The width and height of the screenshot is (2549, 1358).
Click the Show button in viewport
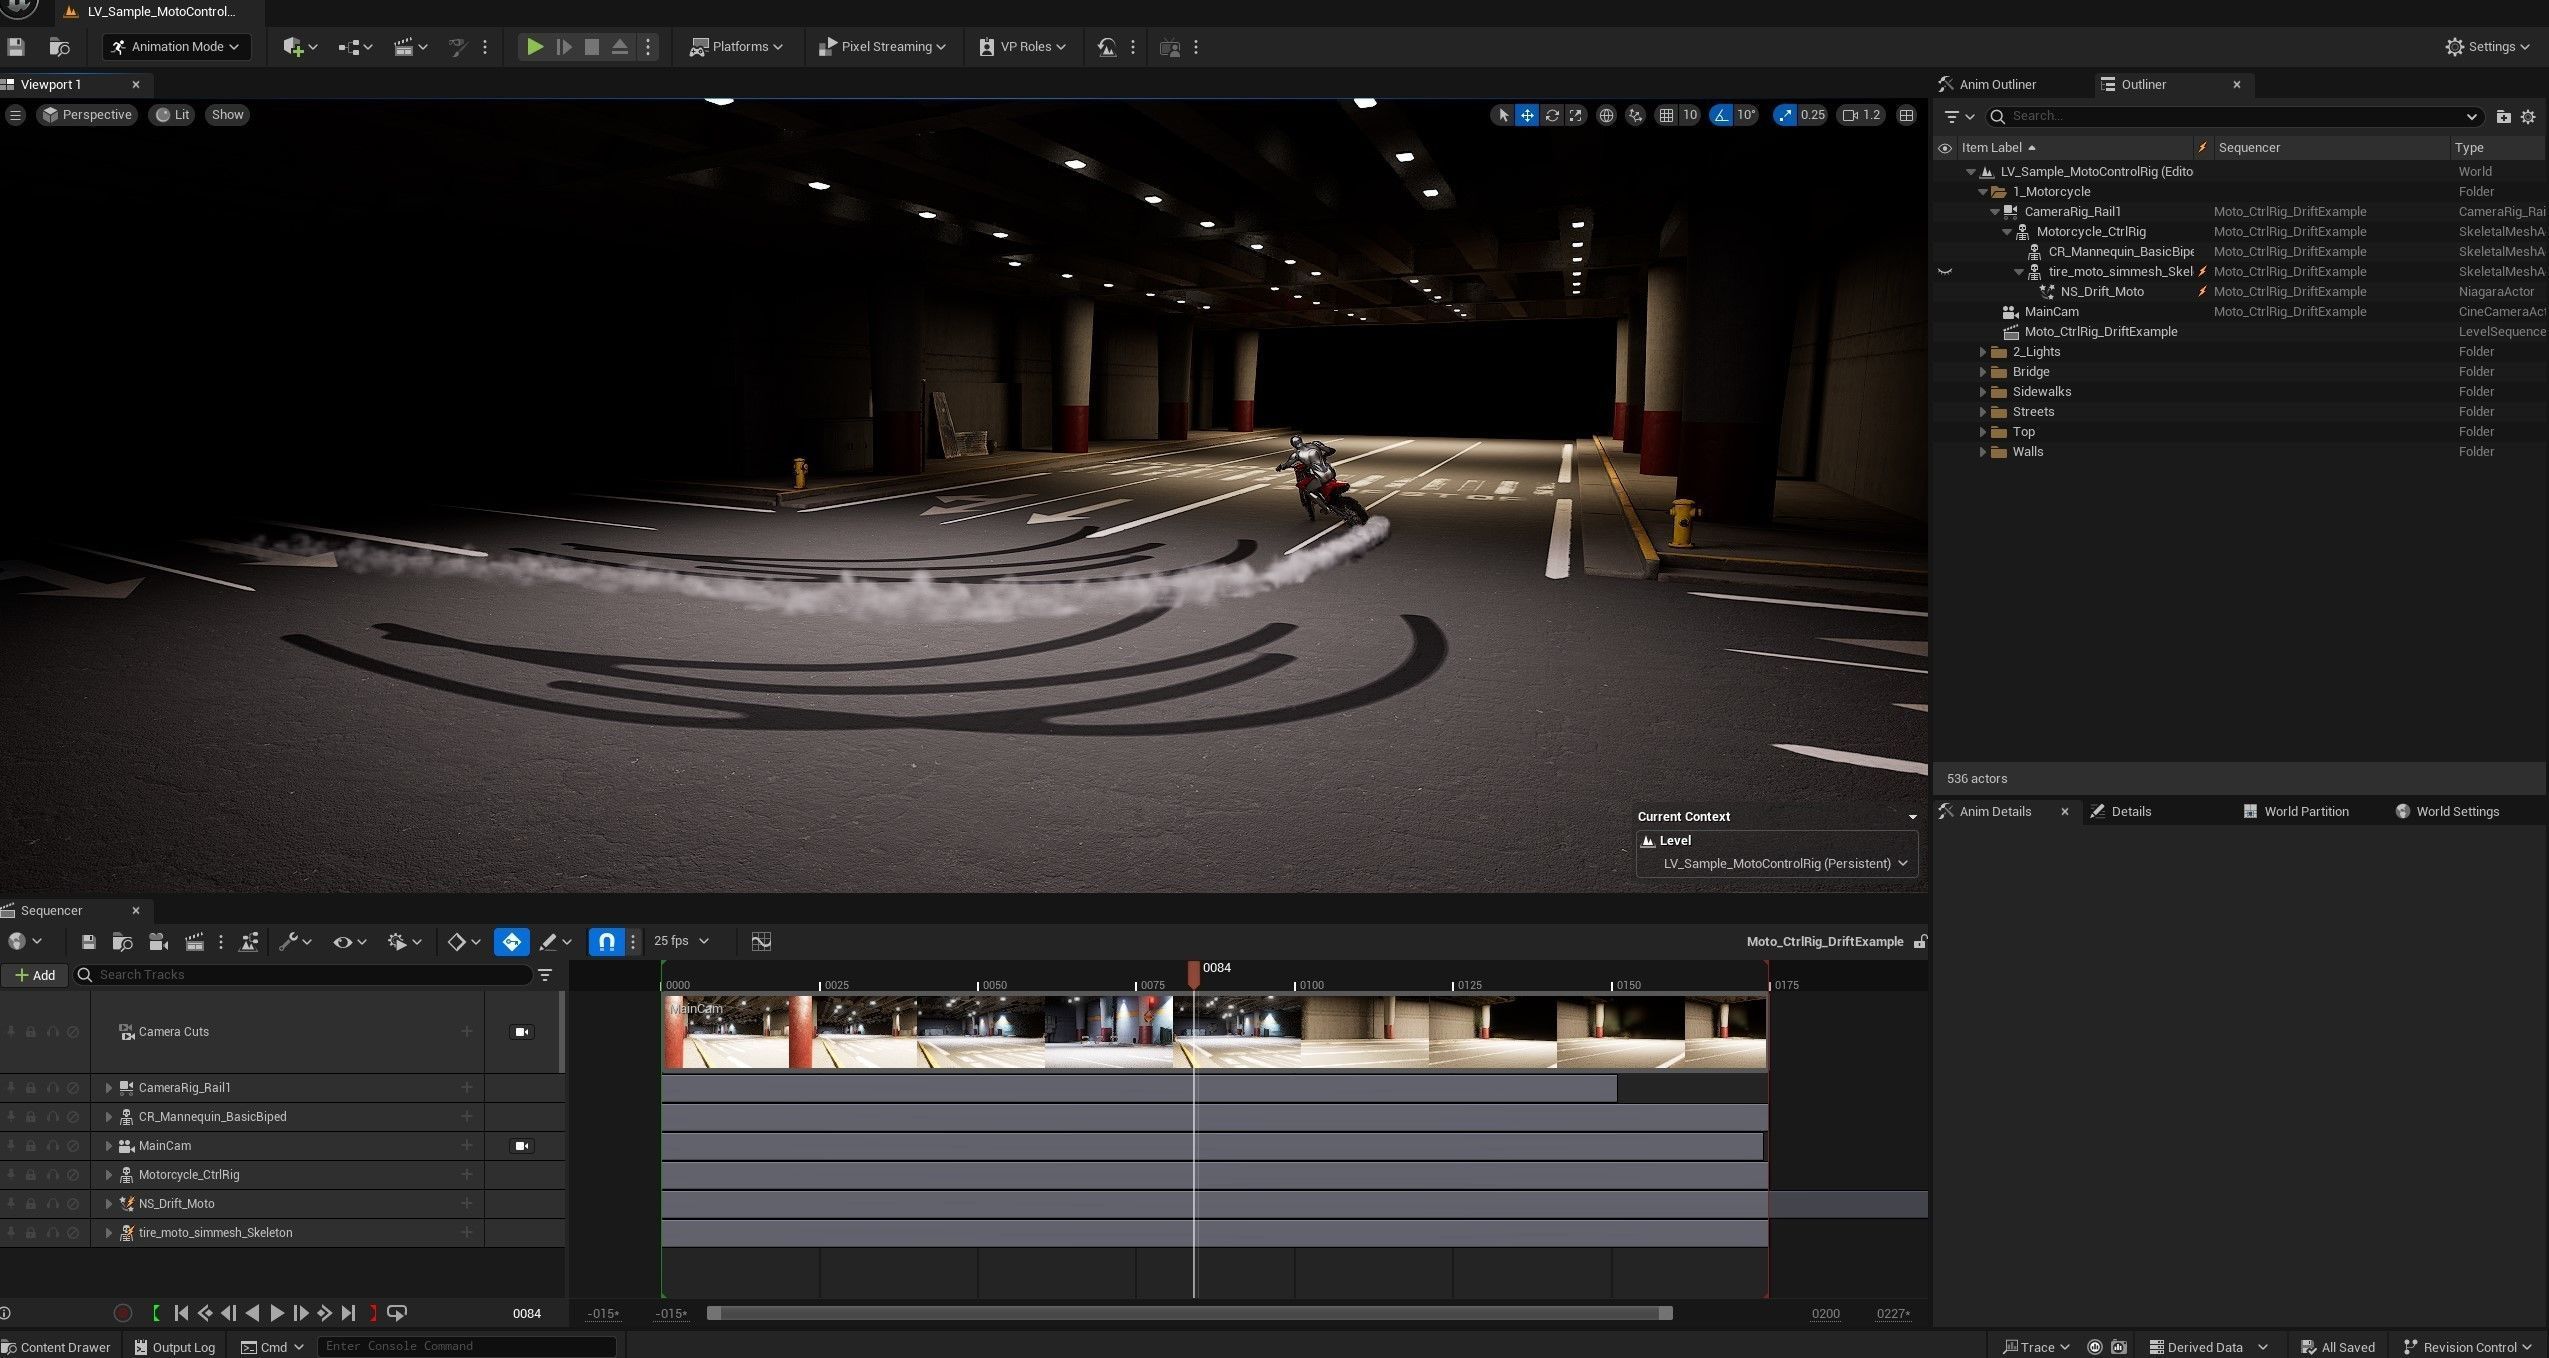pos(227,115)
